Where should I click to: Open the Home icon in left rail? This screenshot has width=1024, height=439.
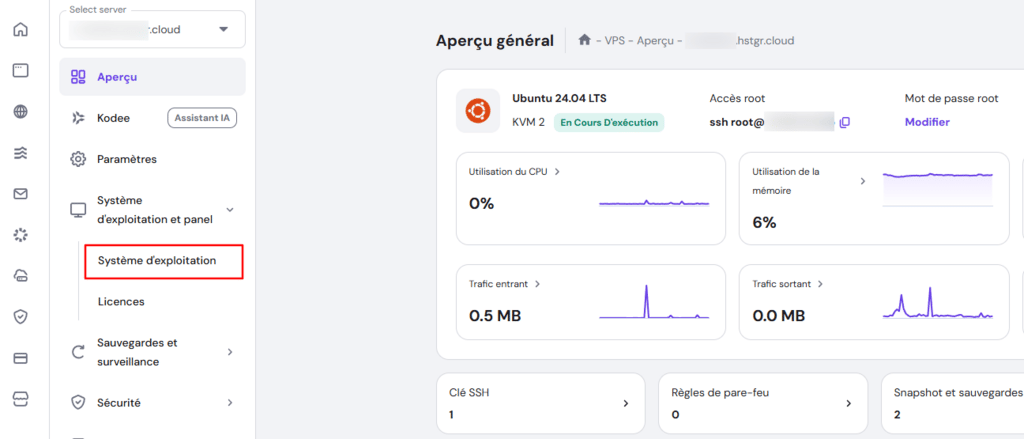21,30
